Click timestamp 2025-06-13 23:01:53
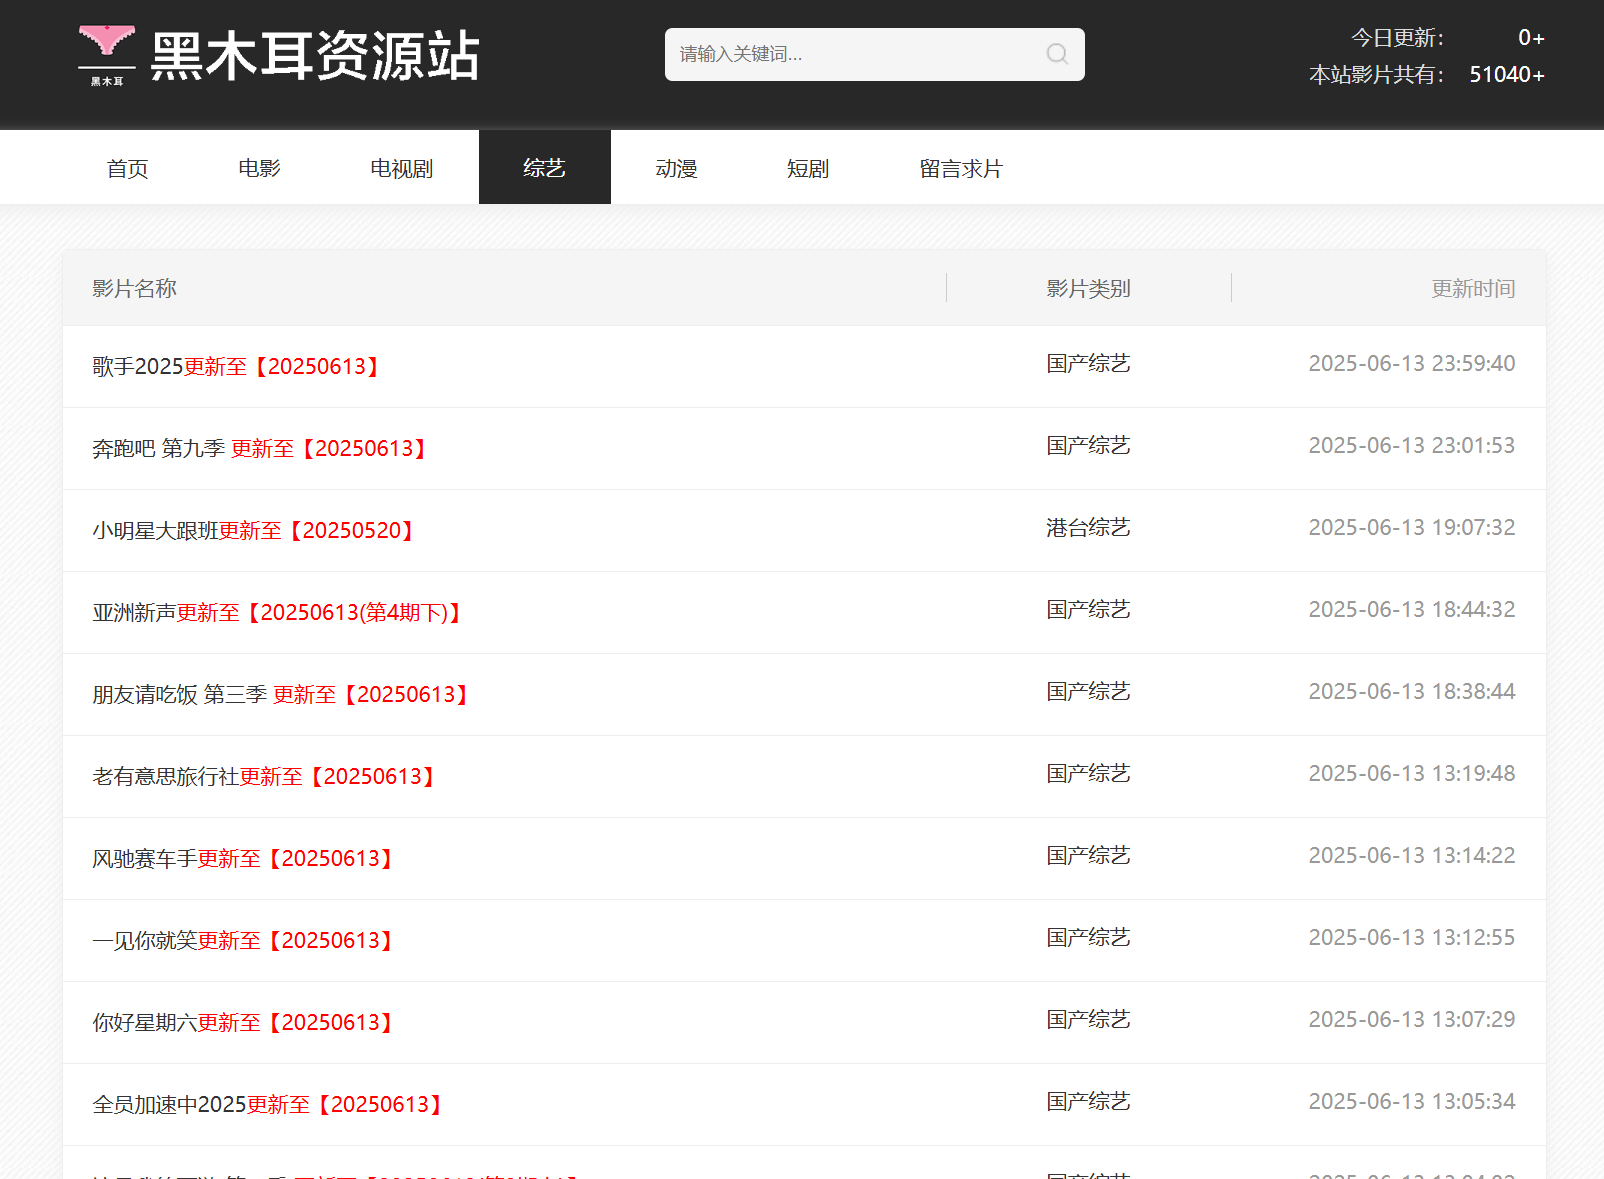 tap(1412, 445)
